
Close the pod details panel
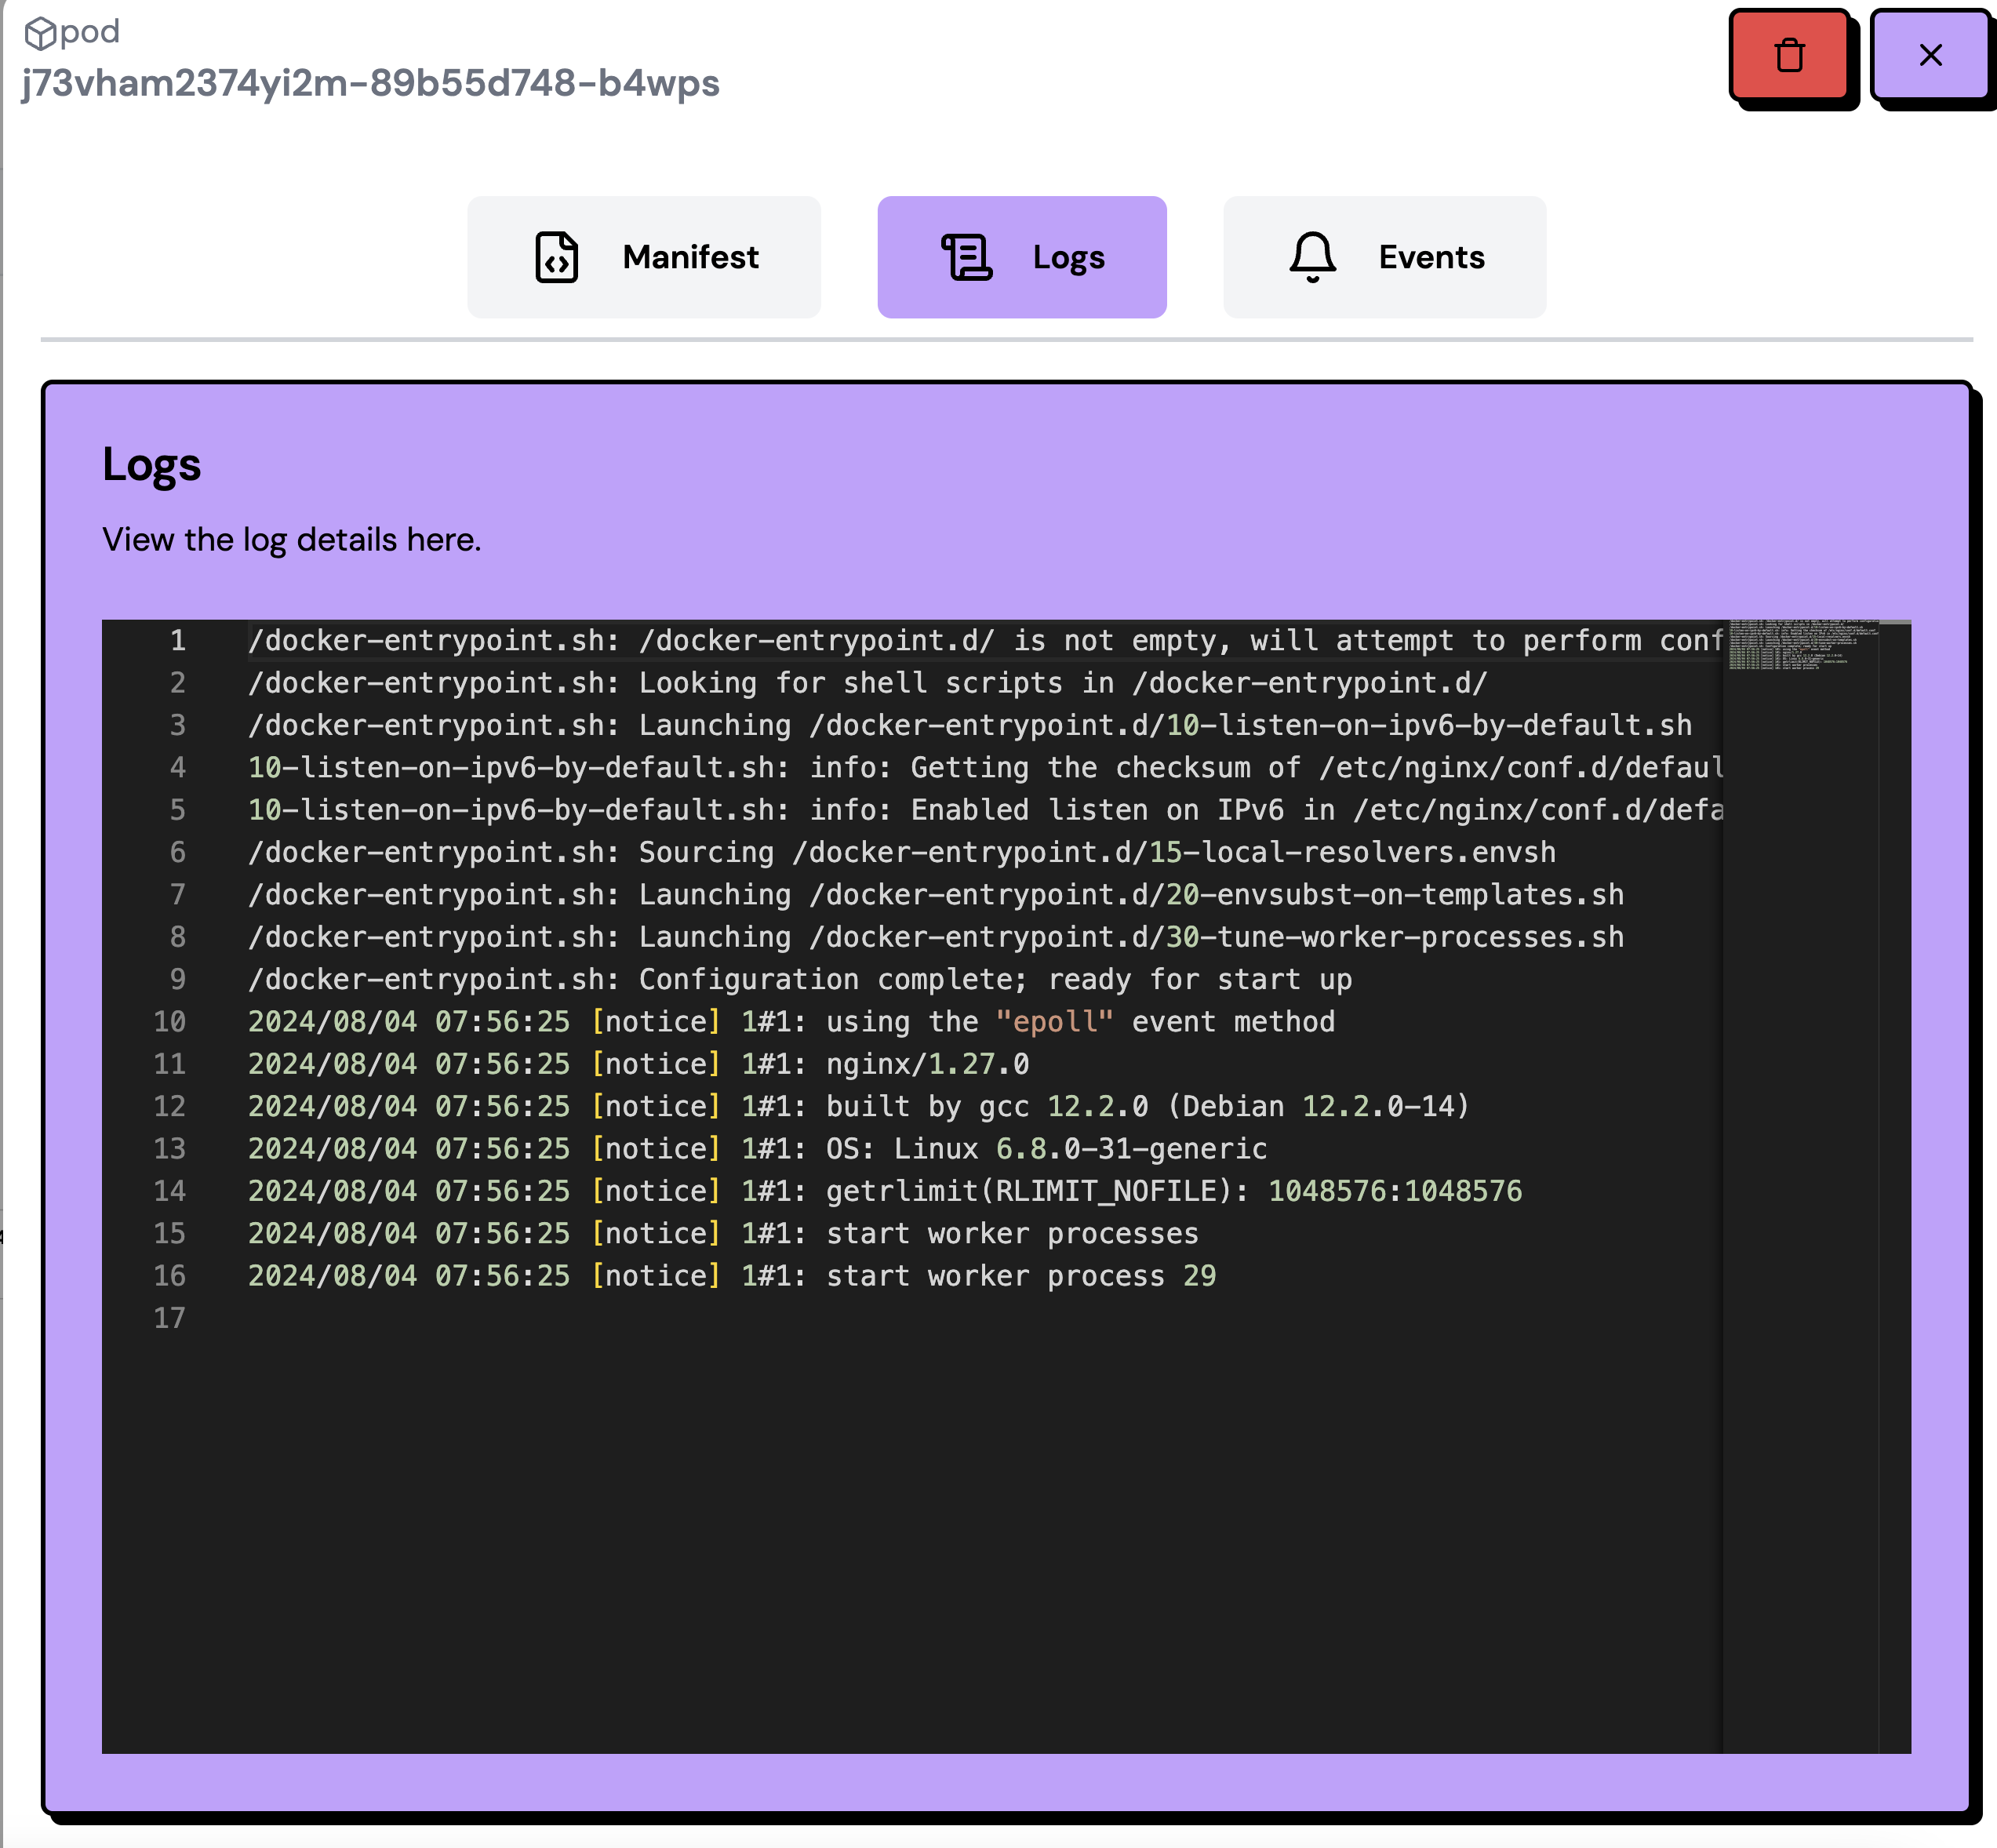[1930, 55]
